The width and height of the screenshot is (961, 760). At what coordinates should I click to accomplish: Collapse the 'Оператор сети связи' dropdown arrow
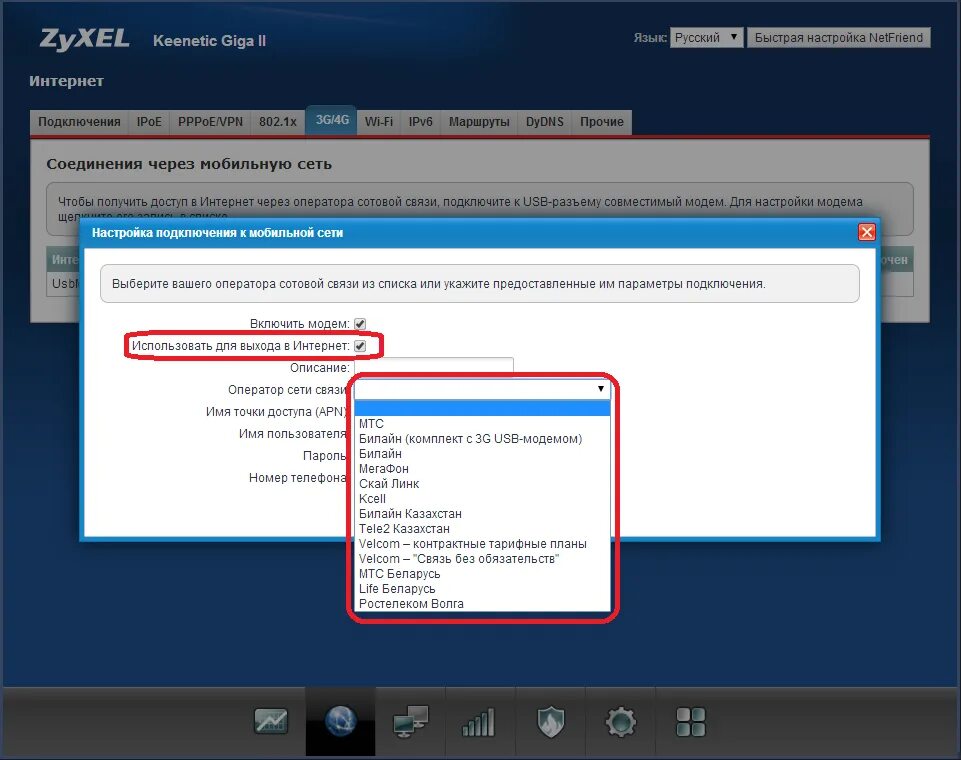pyautogui.click(x=601, y=389)
